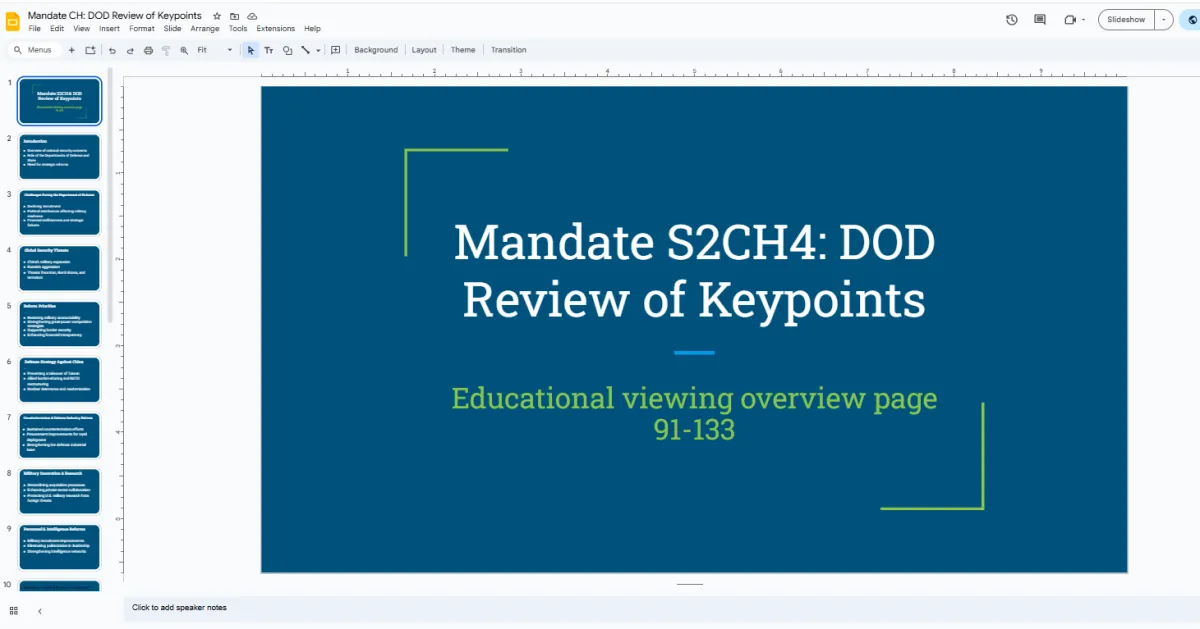Select slide 3 thumbnail
The height and width of the screenshot is (629, 1200).
59,213
